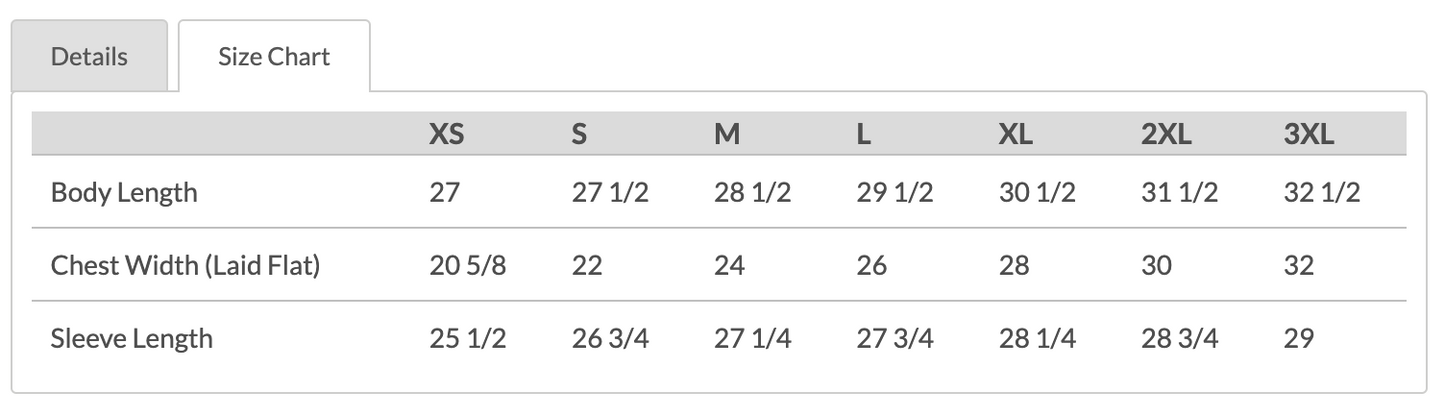Click the 3XL sleeve length value 29
This screenshot has height=417, width=1445.
pyautogui.click(x=1298, y=338)
